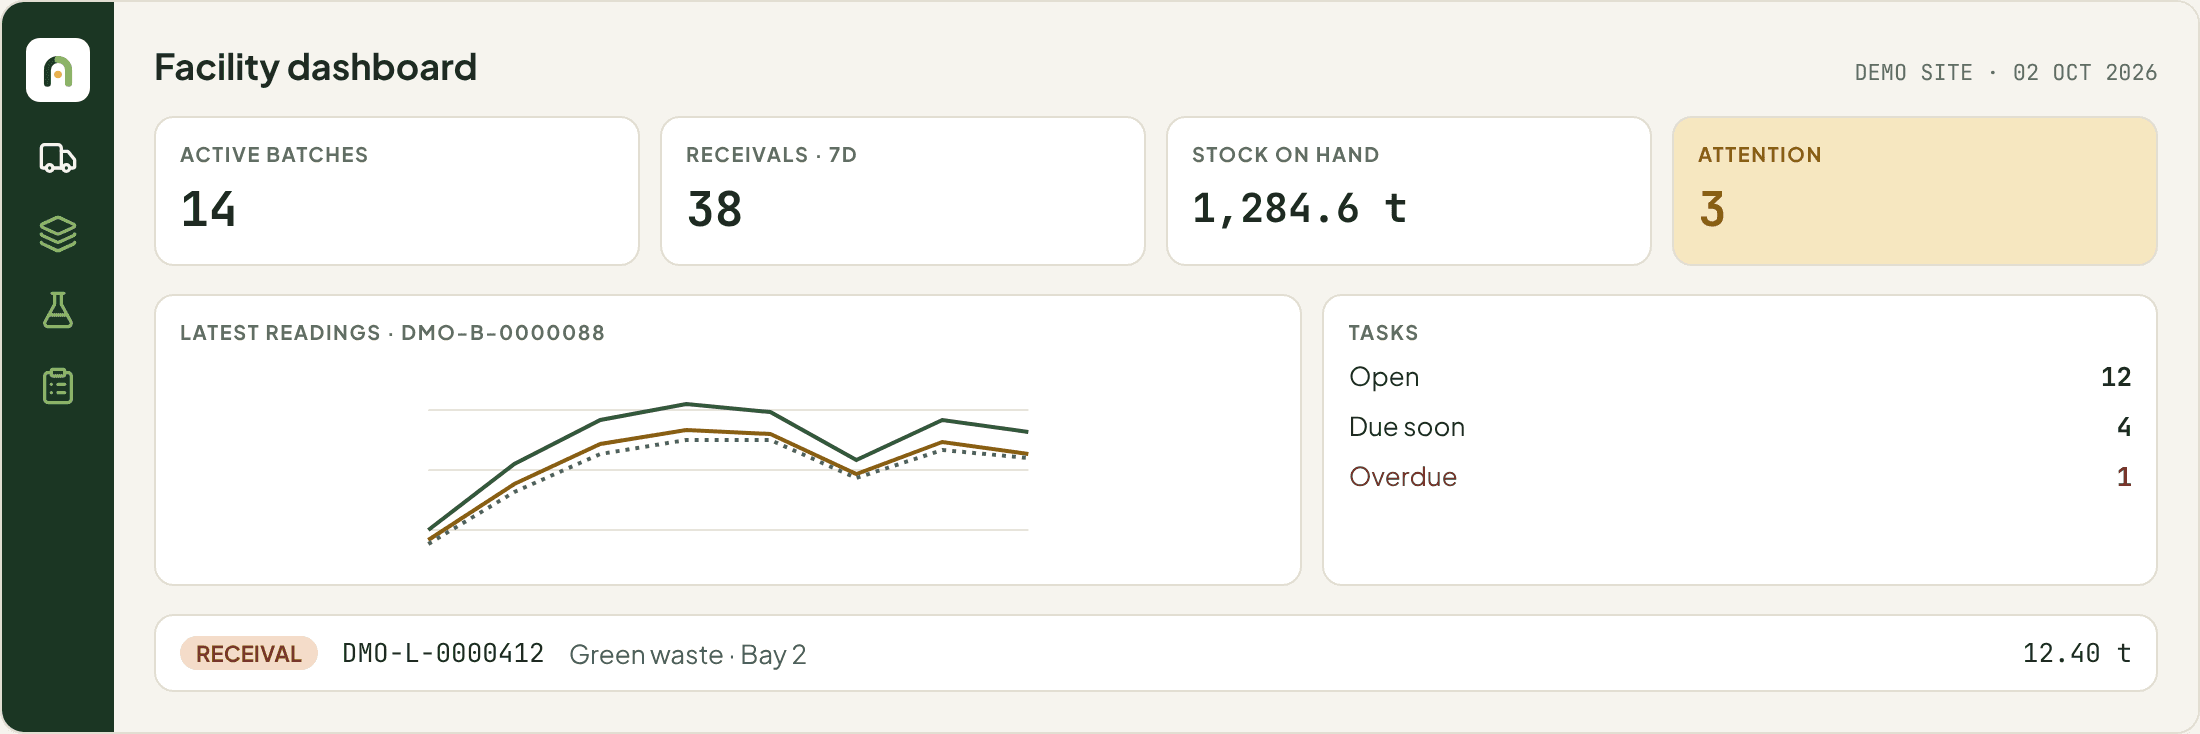Screen dimensions: 2200x734
Task: Click the 12.40 t weight value
Action: pyautogui.click(x=2077, y=653)
